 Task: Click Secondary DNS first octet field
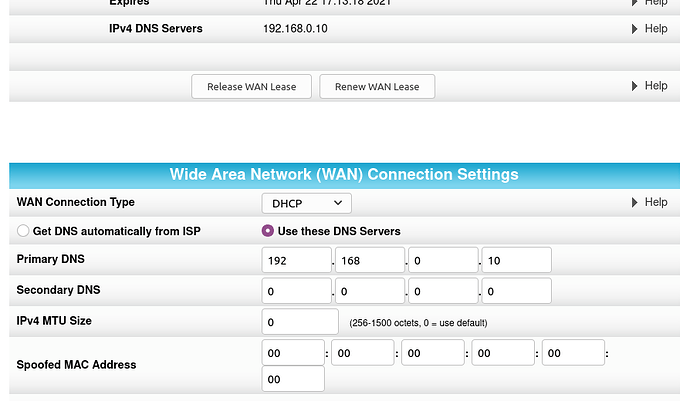pyautogui.click(x=297, y=291)
